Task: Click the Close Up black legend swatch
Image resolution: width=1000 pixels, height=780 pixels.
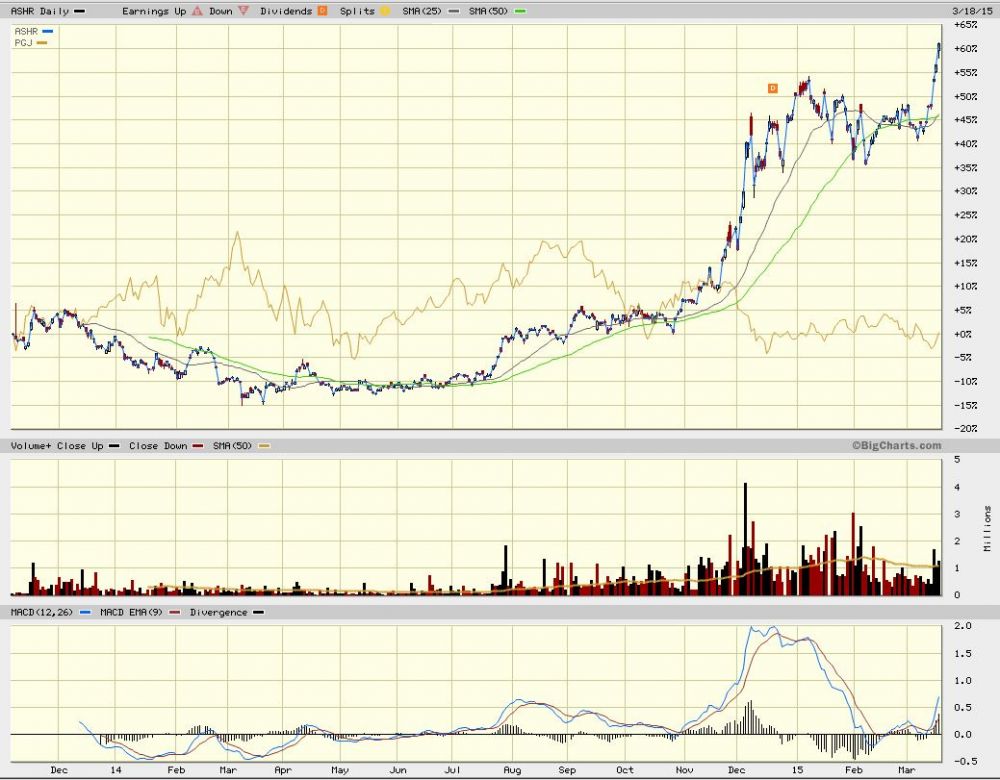Action: click(115, 446)
